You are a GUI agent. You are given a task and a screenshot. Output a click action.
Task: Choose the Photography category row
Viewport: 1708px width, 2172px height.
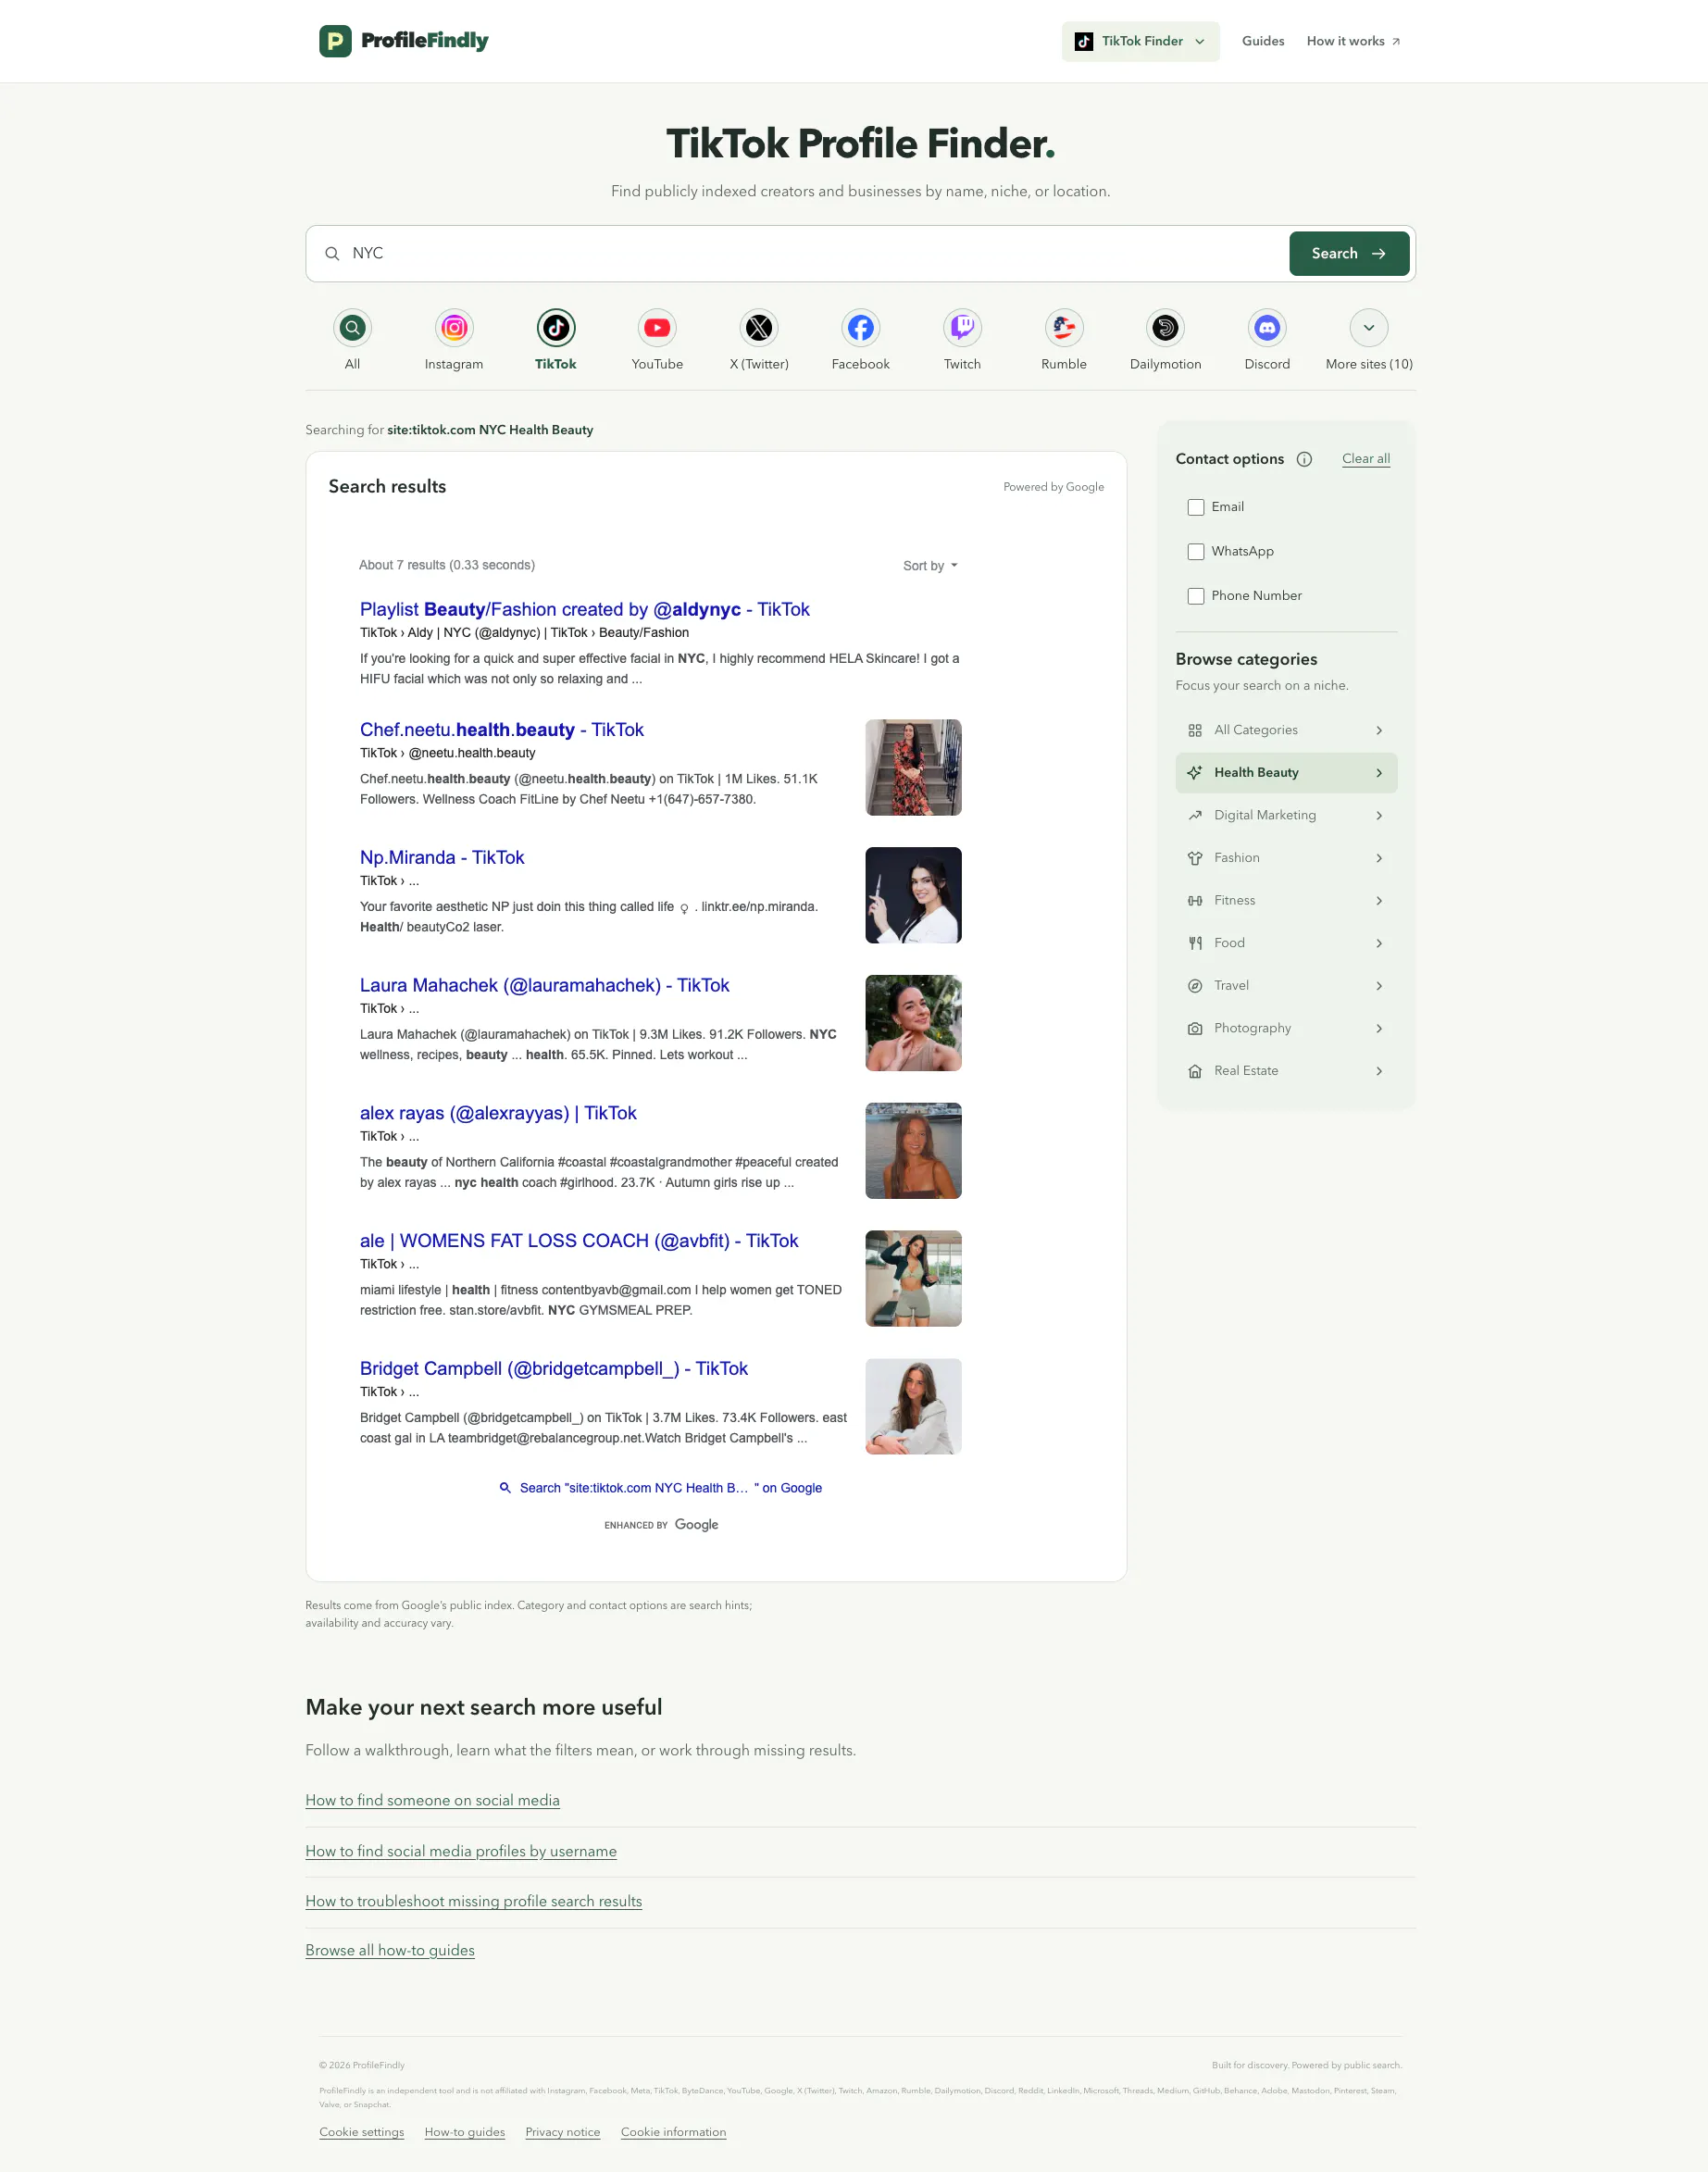click(1286, 1028)
